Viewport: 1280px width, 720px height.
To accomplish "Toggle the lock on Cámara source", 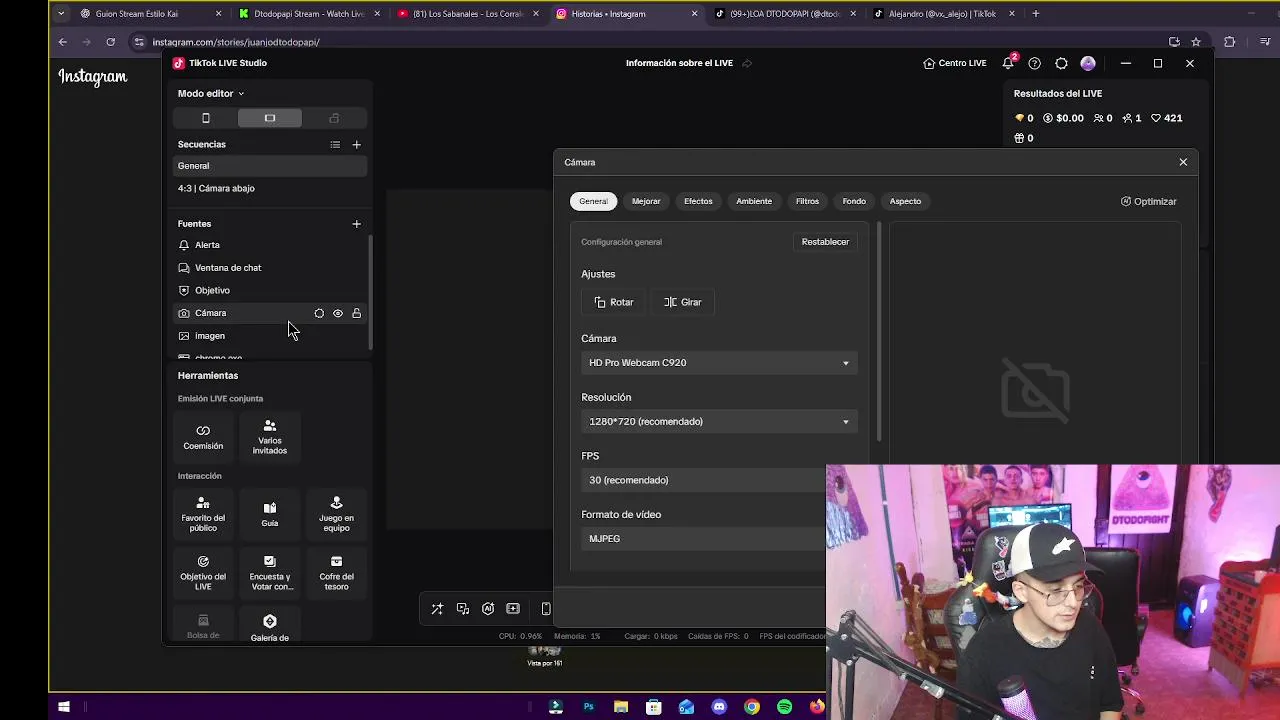I will coord(356,313).
